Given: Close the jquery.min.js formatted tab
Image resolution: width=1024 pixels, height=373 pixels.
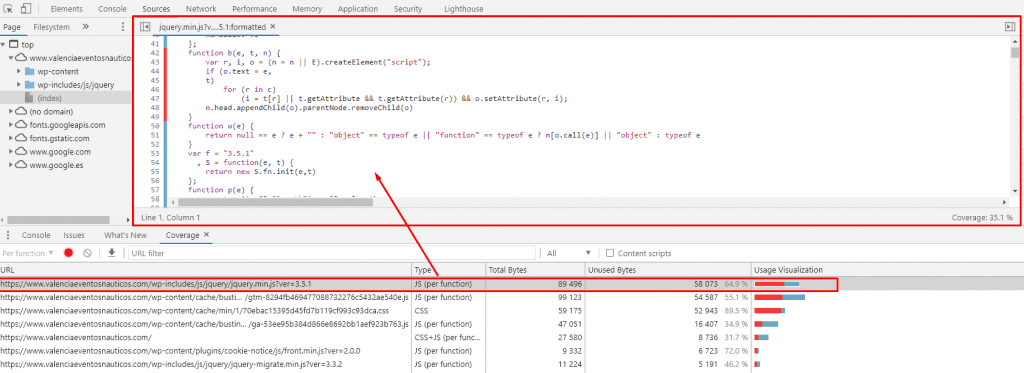Looking at the screenshot, I should 273,27.
